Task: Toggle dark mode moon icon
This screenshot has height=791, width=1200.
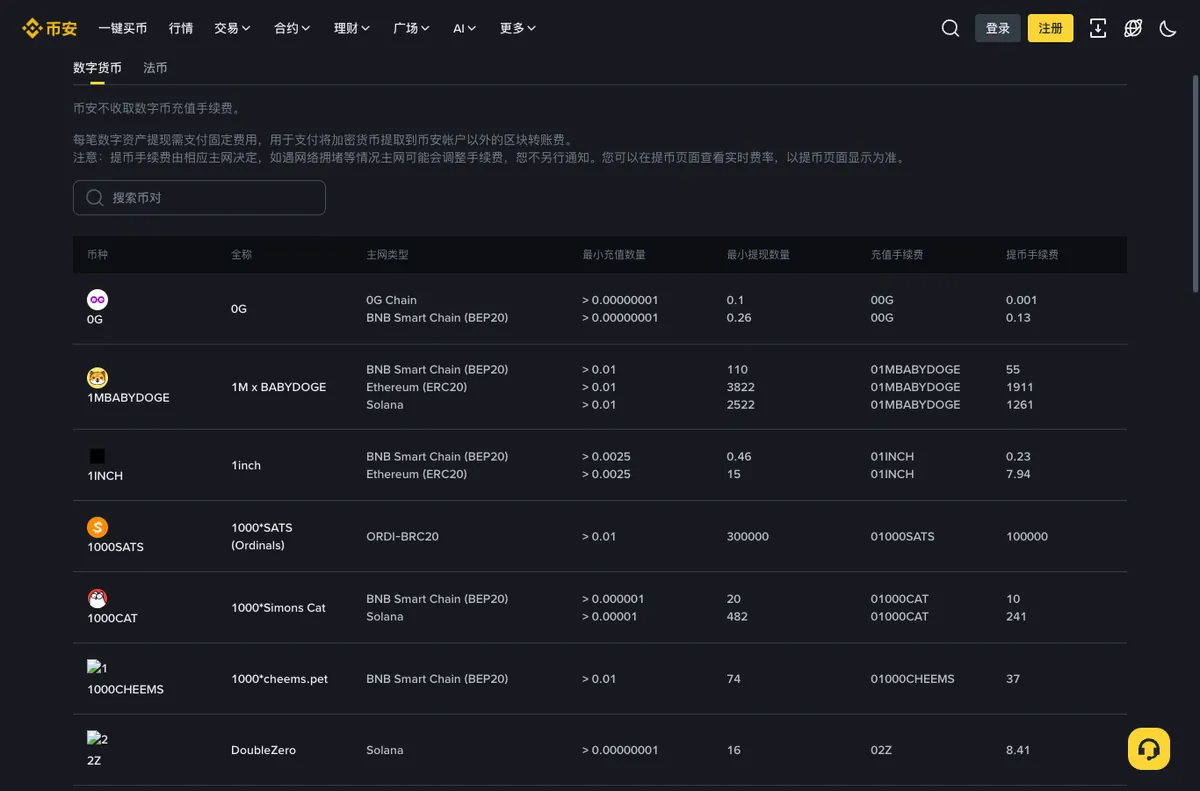Action: coord(1168,28)
